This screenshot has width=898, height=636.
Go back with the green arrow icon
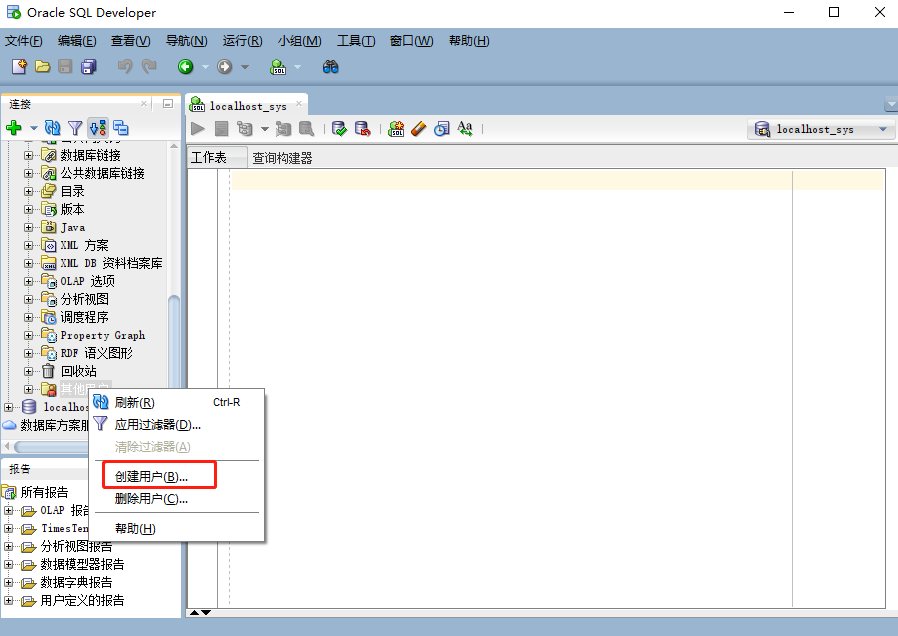[x=186, y=67]
